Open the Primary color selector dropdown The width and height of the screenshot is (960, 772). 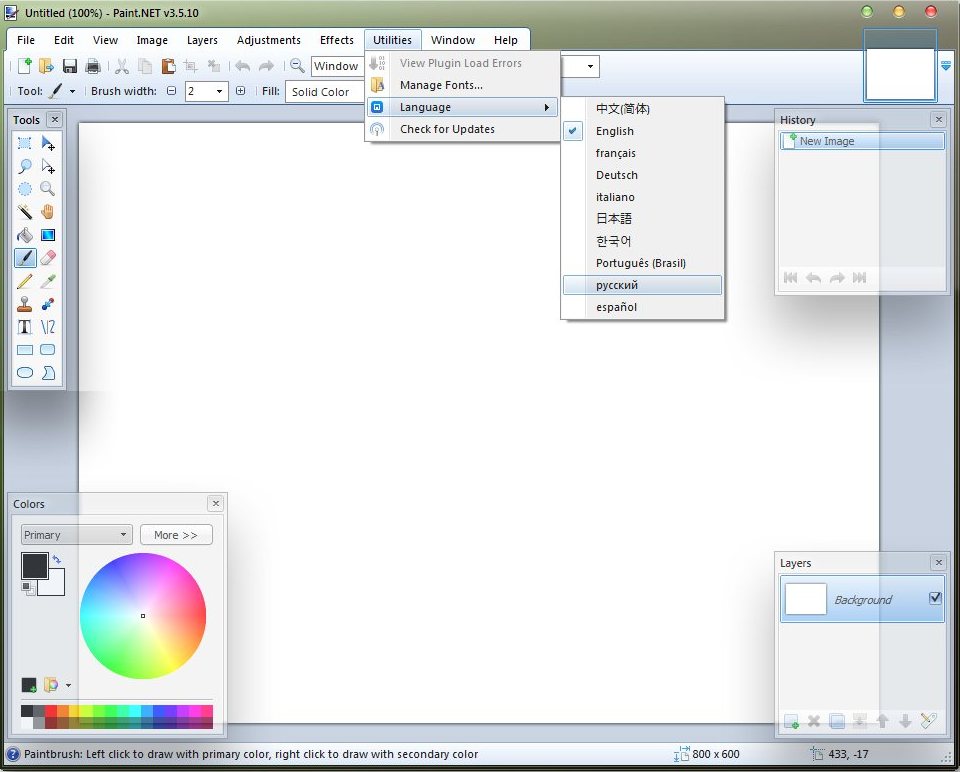tap(77, 534)
